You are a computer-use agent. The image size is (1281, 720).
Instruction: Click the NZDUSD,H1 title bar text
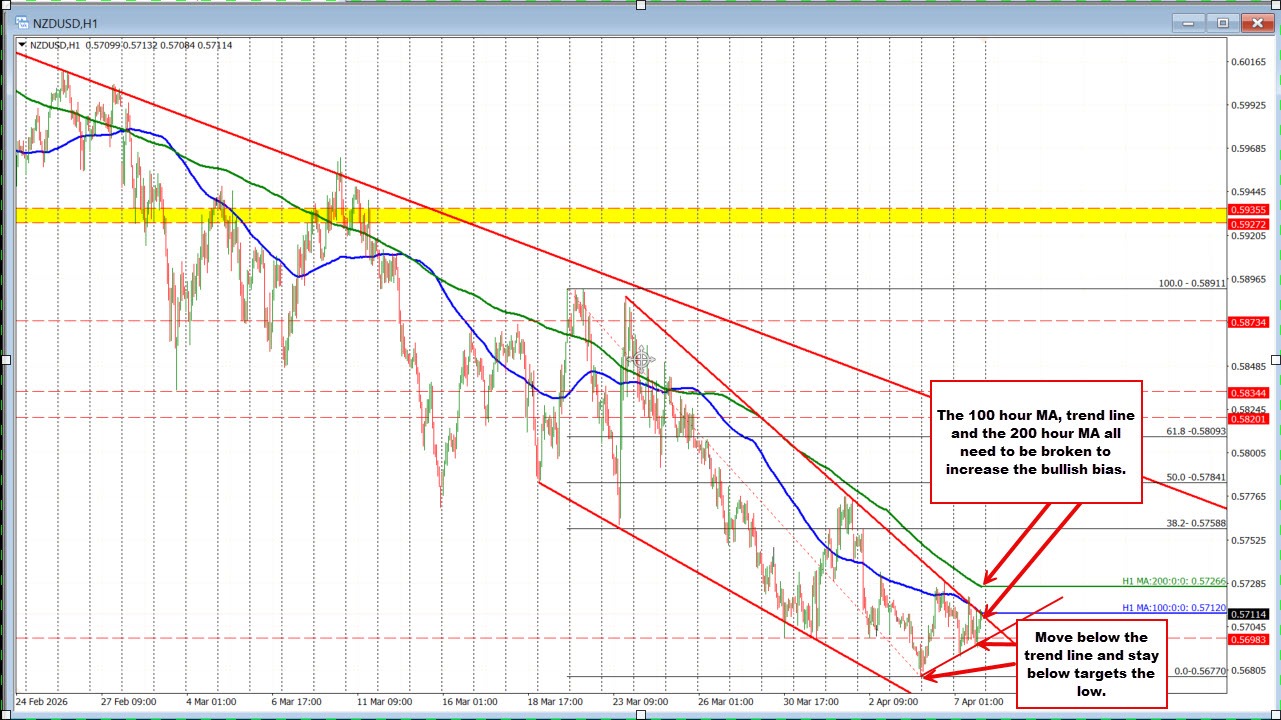pos(66,21)
